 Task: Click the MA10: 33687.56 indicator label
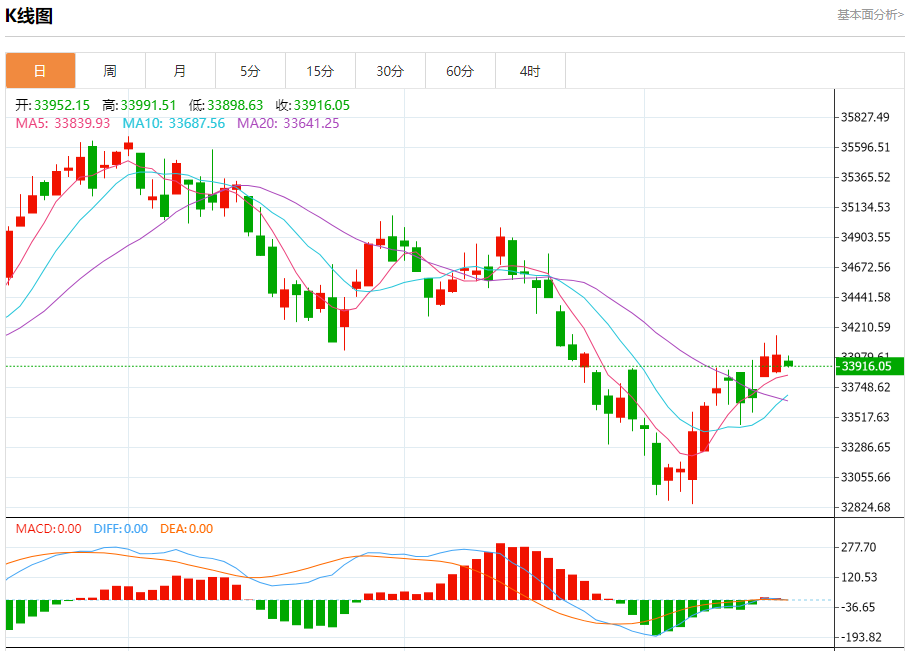coord(174,123)
